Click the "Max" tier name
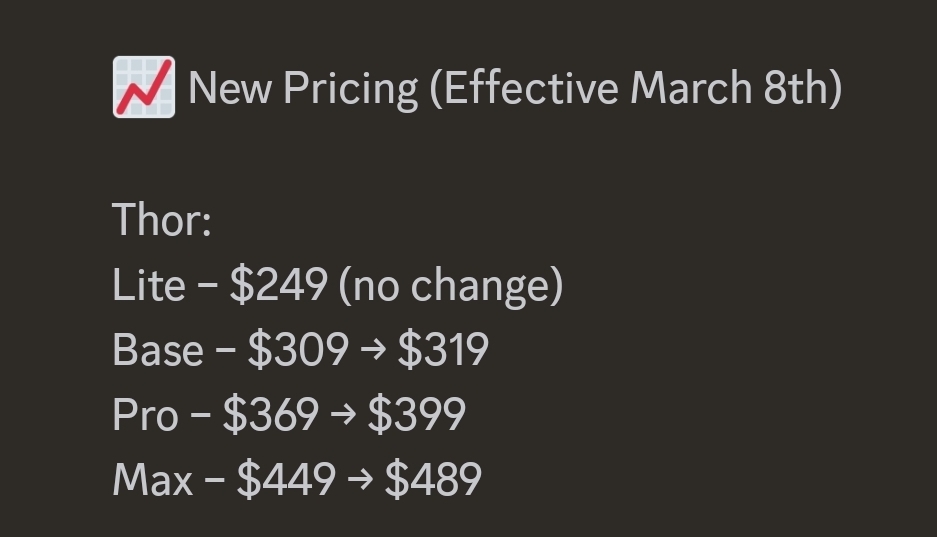 click(152, 479)
